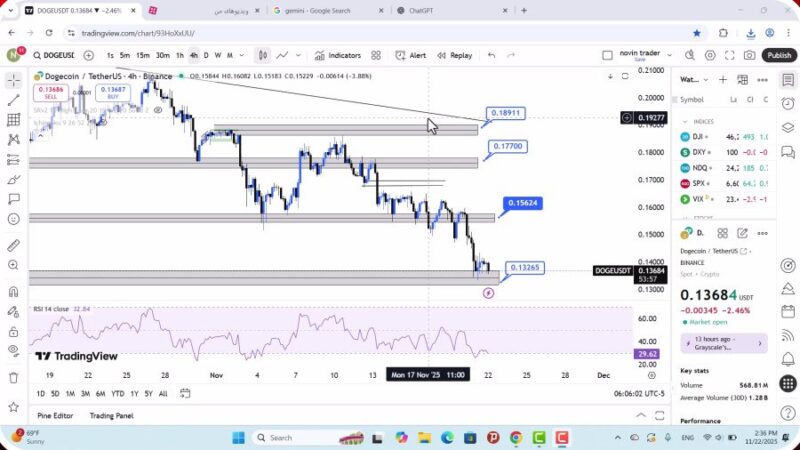The height and width of the screenshot is (450, 800).
Task: Toggle the layout checkbox beside novin trader
Action: point(607,56)
